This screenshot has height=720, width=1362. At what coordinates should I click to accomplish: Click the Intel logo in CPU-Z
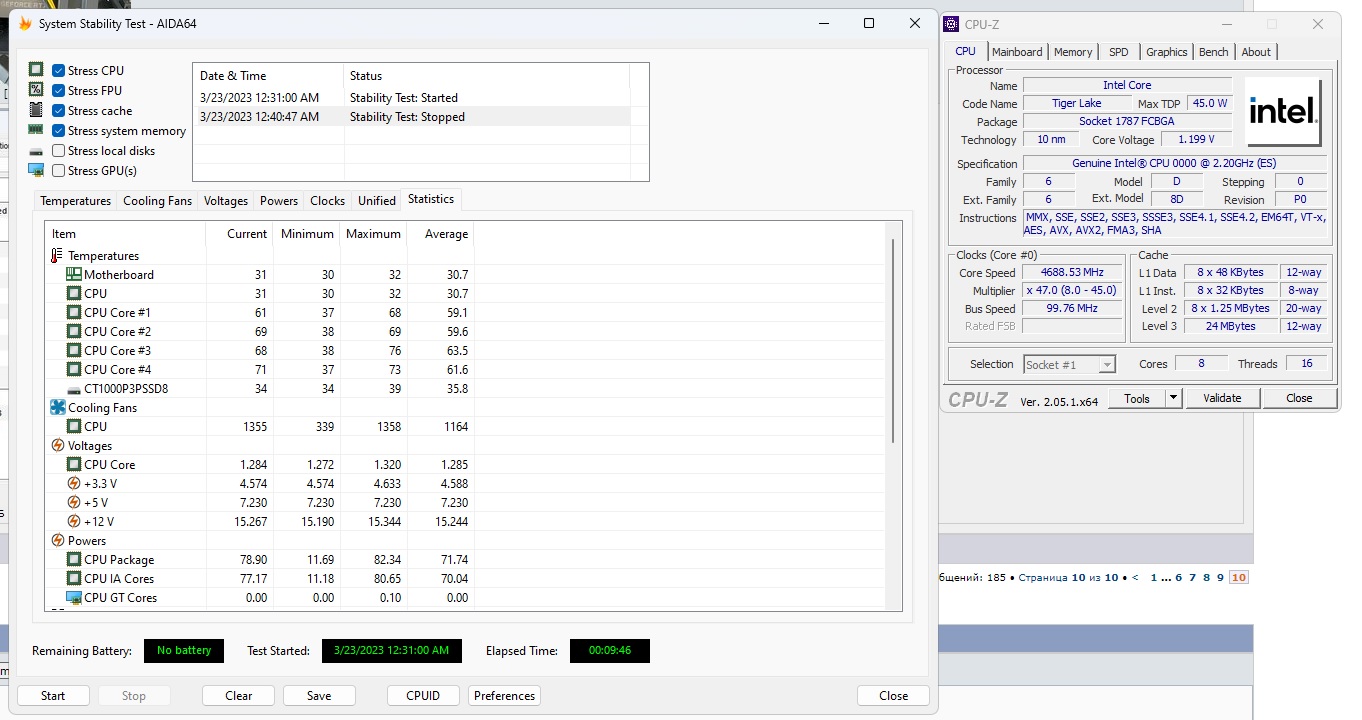click(x=1284, y=113)
